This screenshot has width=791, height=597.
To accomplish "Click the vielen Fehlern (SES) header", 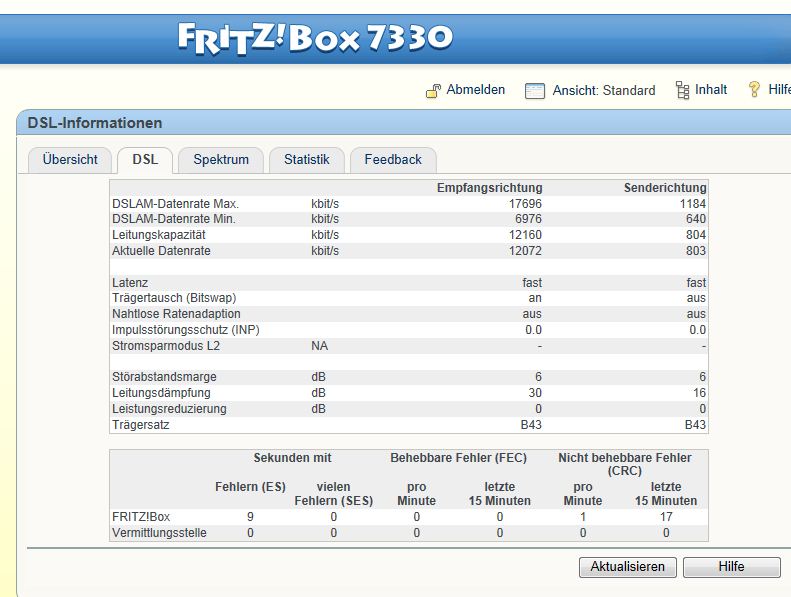I will point(333,494).
